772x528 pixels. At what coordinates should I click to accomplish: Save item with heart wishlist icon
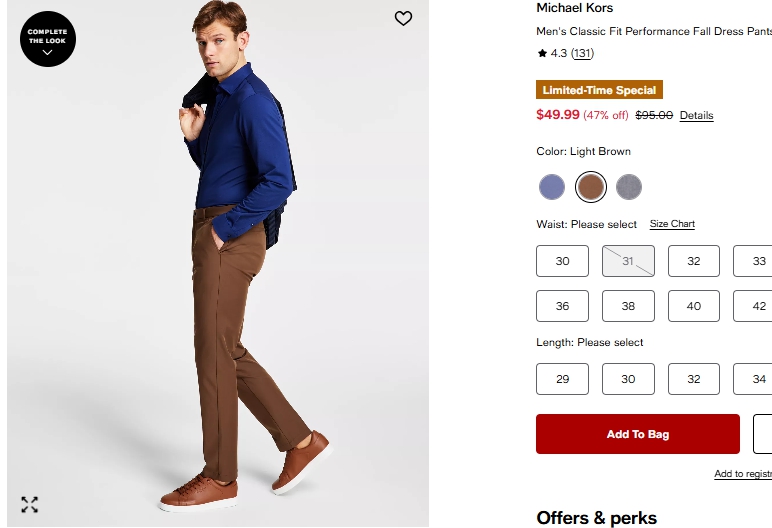403,18
